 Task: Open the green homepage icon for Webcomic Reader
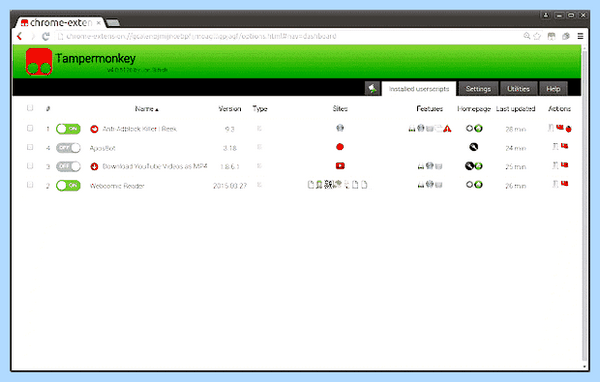[x=478, y=184]
